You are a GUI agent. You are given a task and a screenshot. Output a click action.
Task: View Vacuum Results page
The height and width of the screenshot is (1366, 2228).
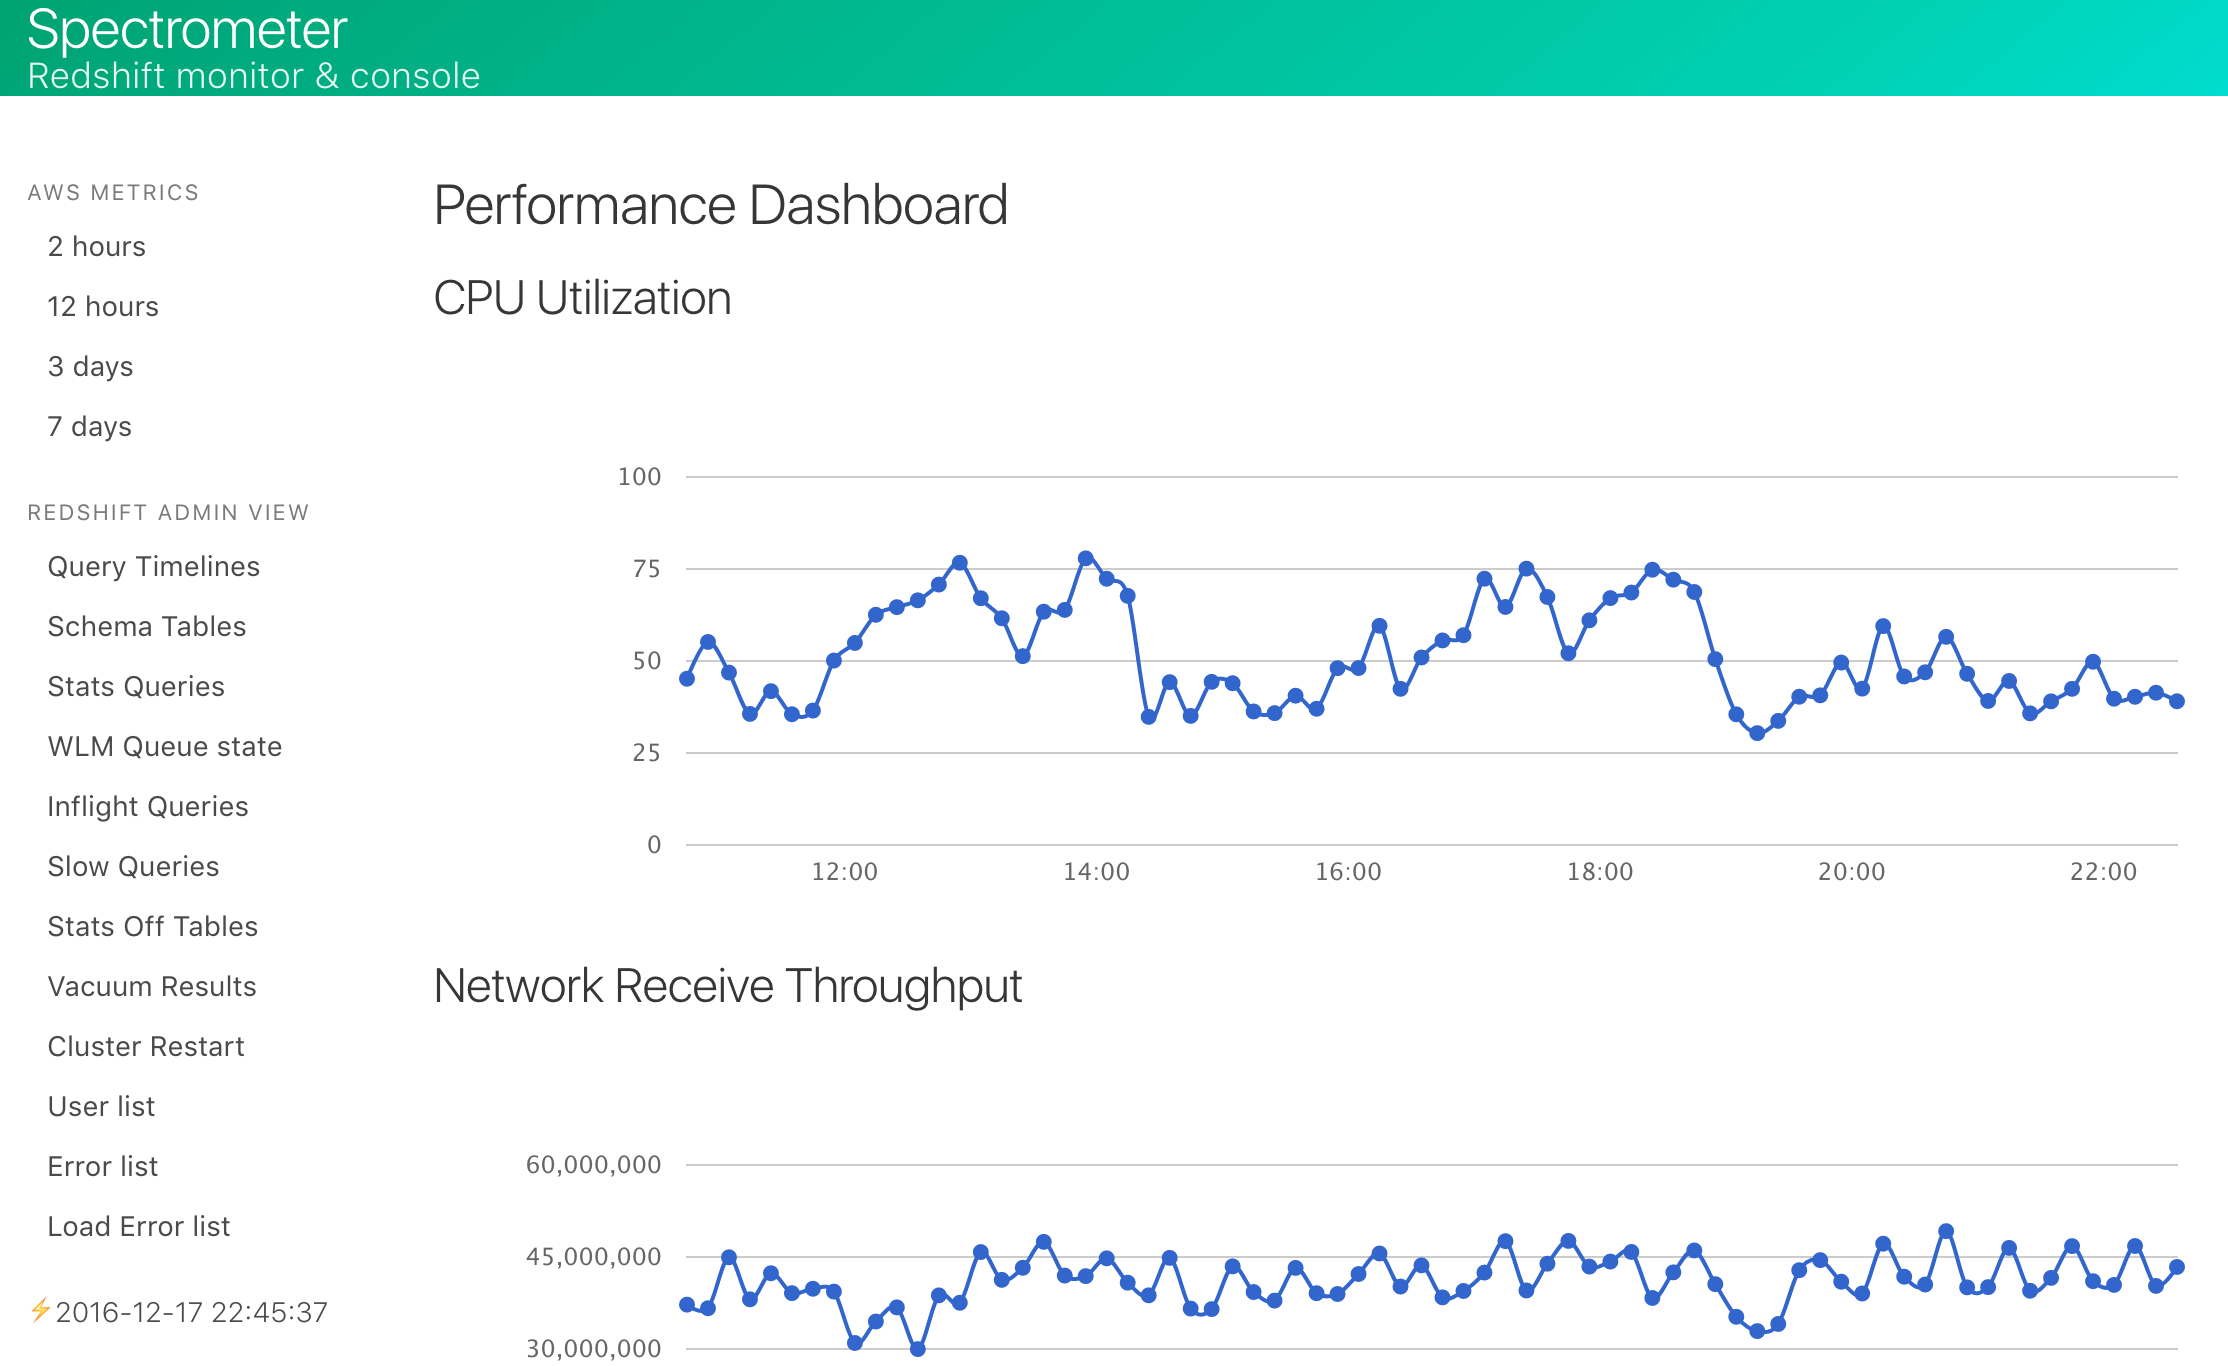point(152,987)
